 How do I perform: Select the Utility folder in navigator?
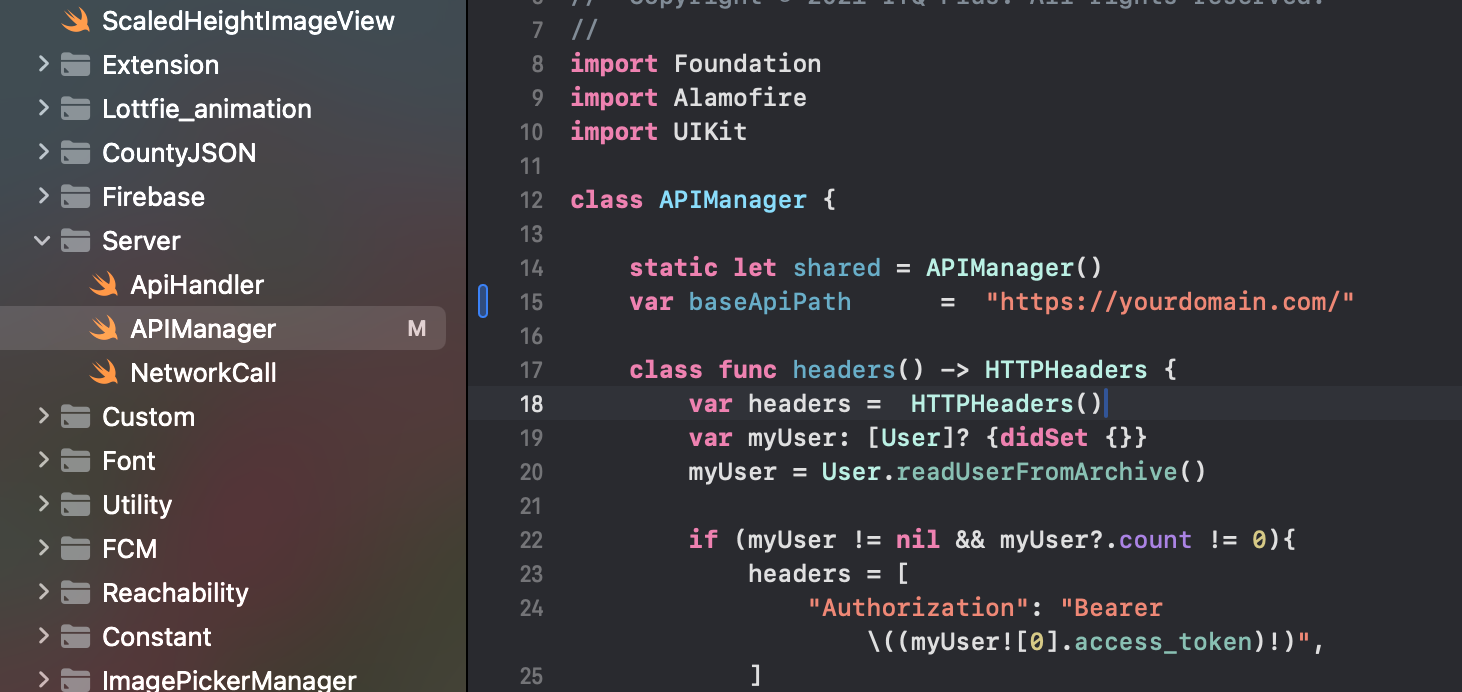tap(137, 505)
